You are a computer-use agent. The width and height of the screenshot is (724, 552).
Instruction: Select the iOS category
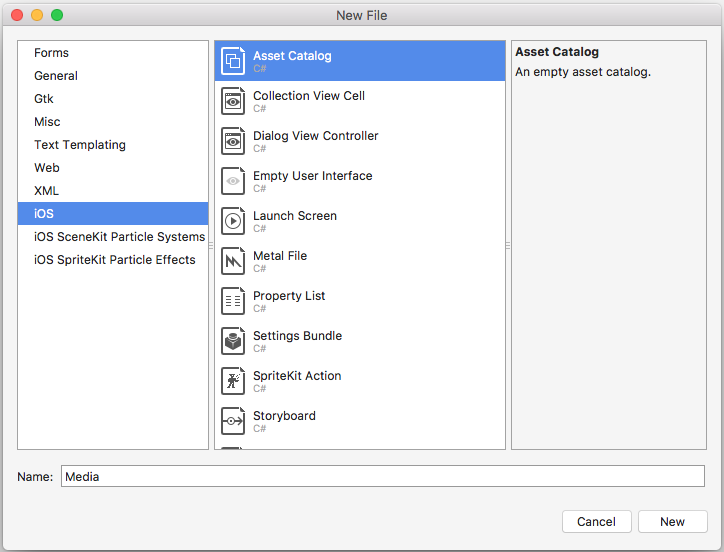click(113, 213)
